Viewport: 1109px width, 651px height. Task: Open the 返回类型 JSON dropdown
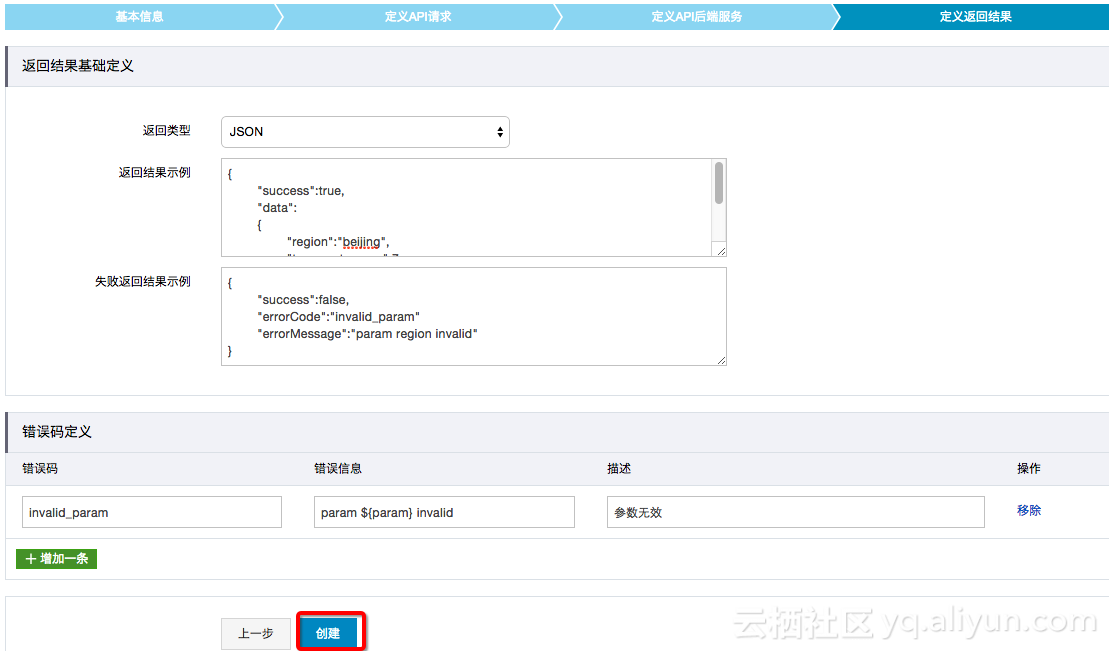365,132
